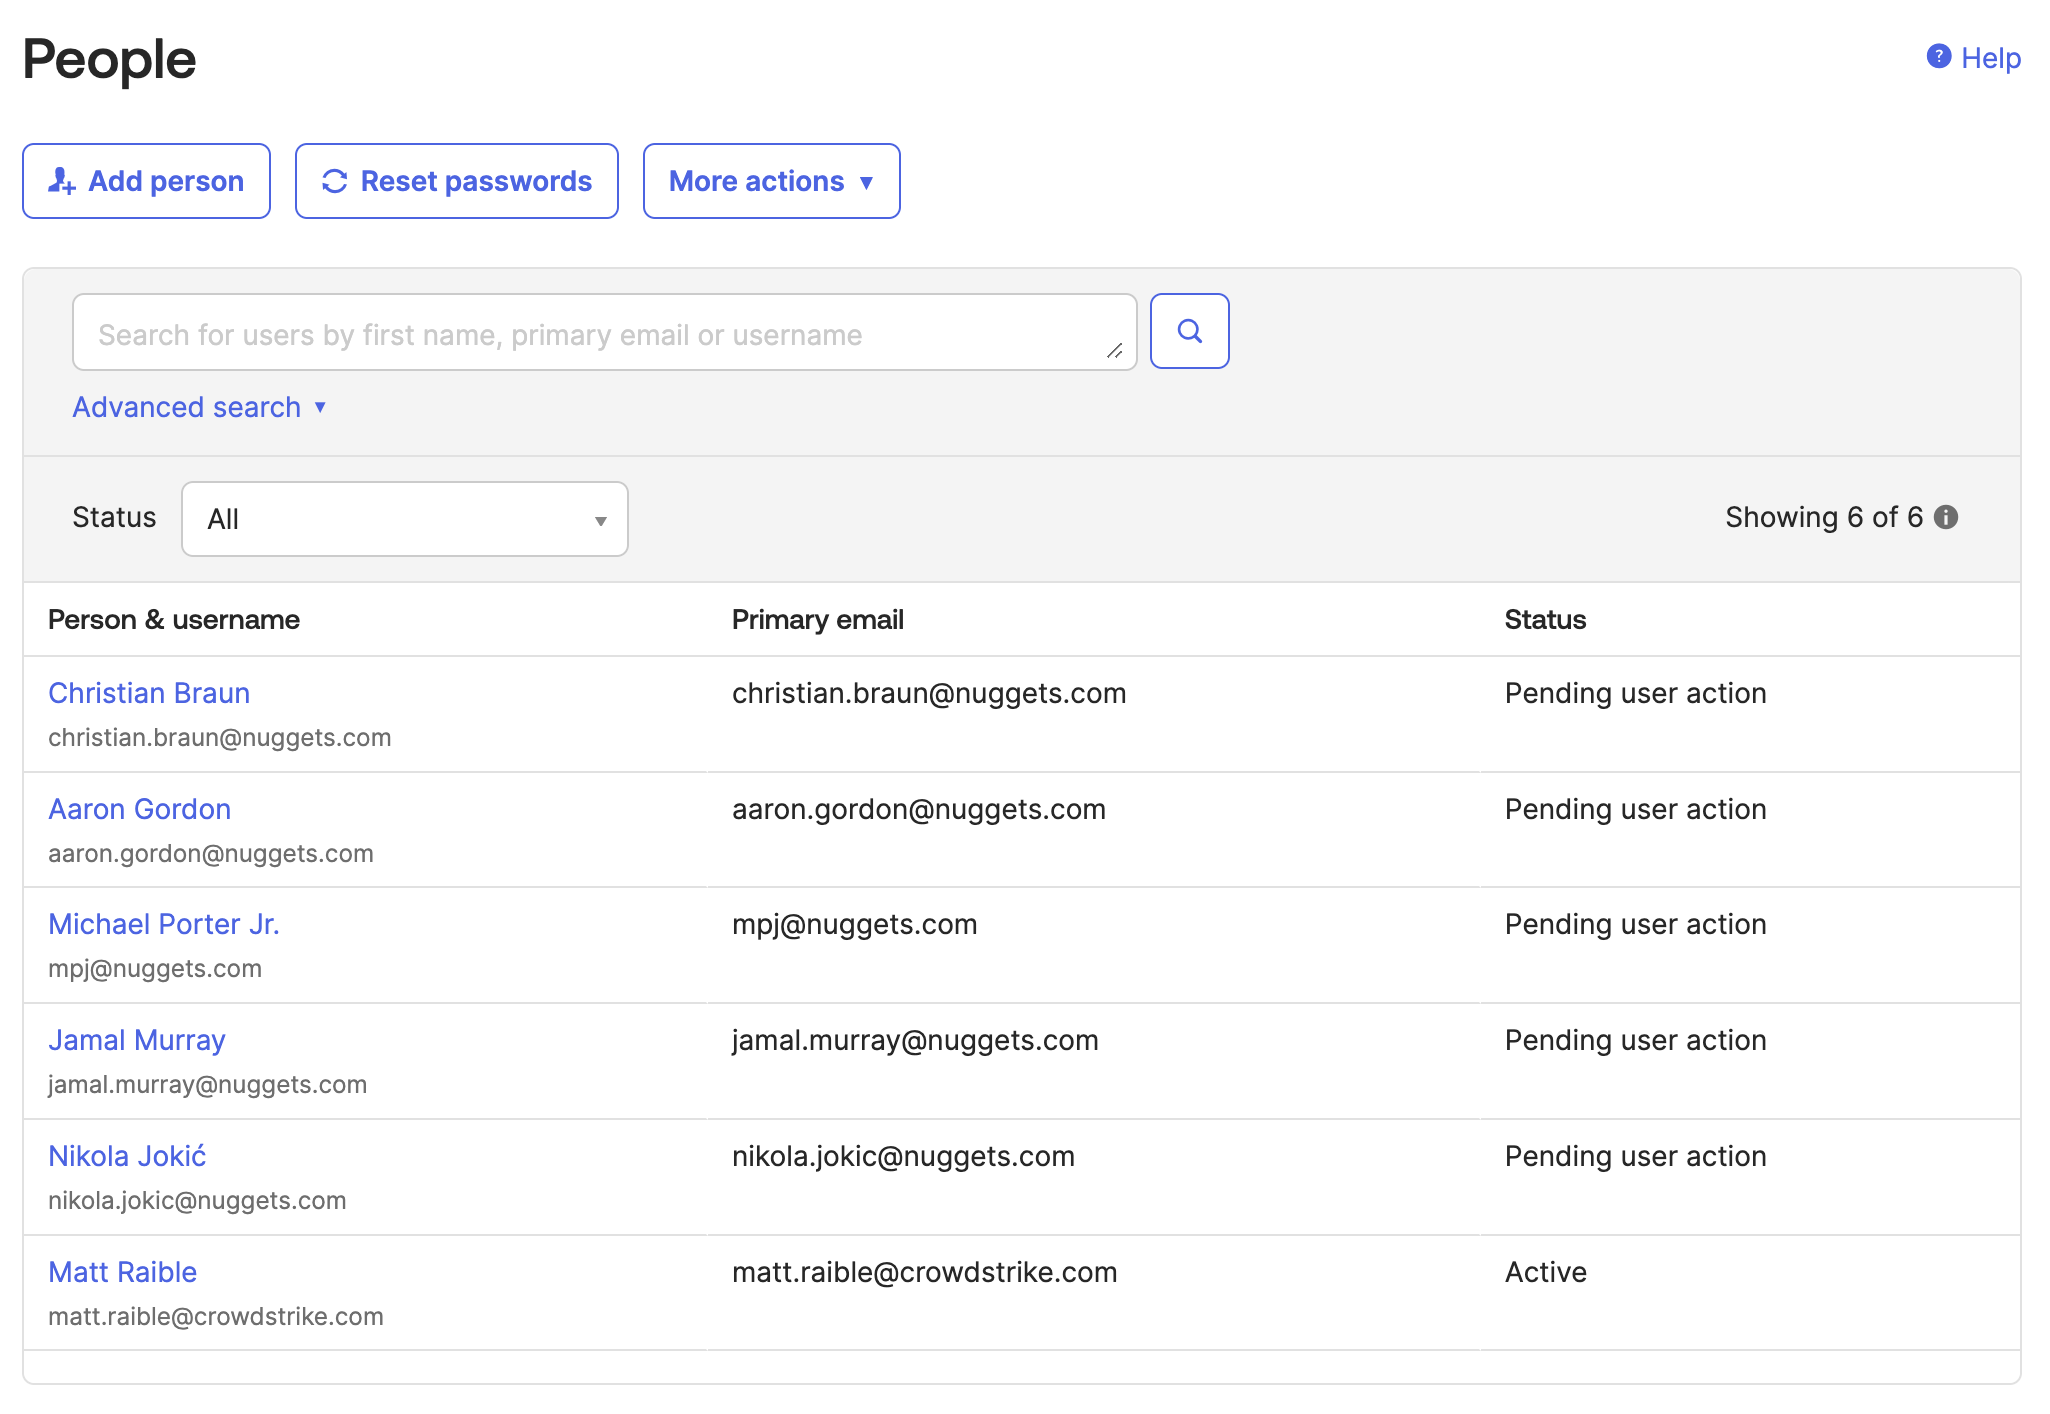Click the Help link text

(x=1990, y=58)
